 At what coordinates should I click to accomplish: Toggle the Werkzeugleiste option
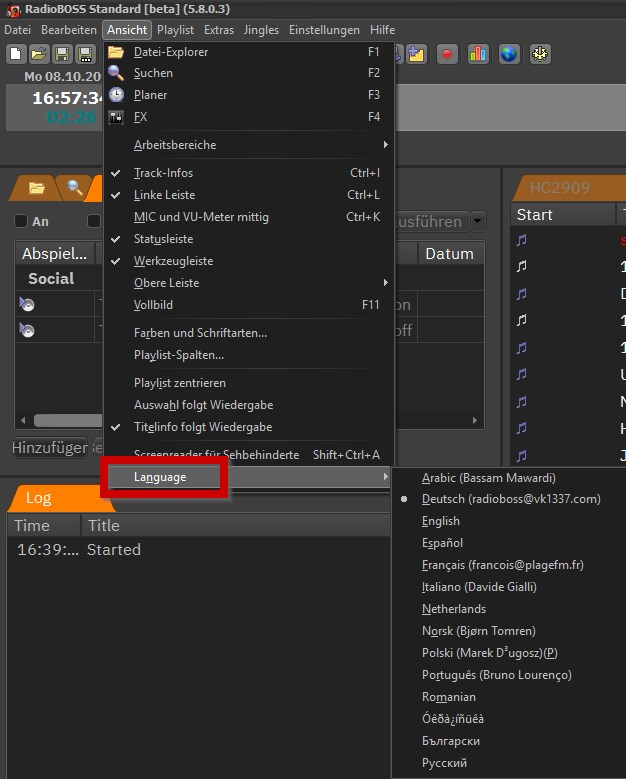click(x=249, y=261)
